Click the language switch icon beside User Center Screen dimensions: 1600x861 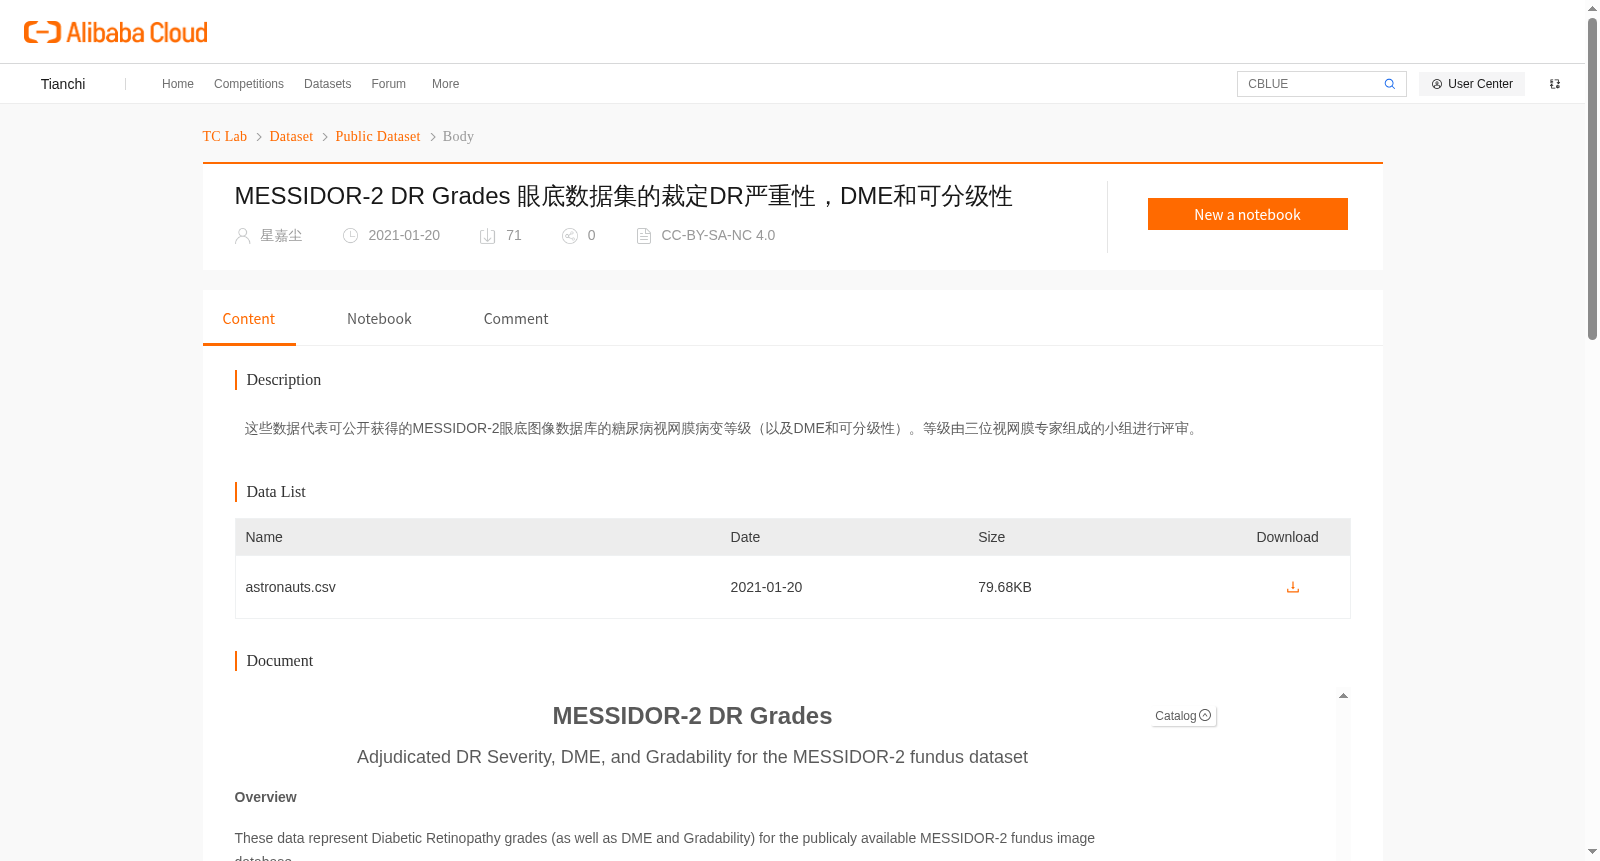point(1555,84)
